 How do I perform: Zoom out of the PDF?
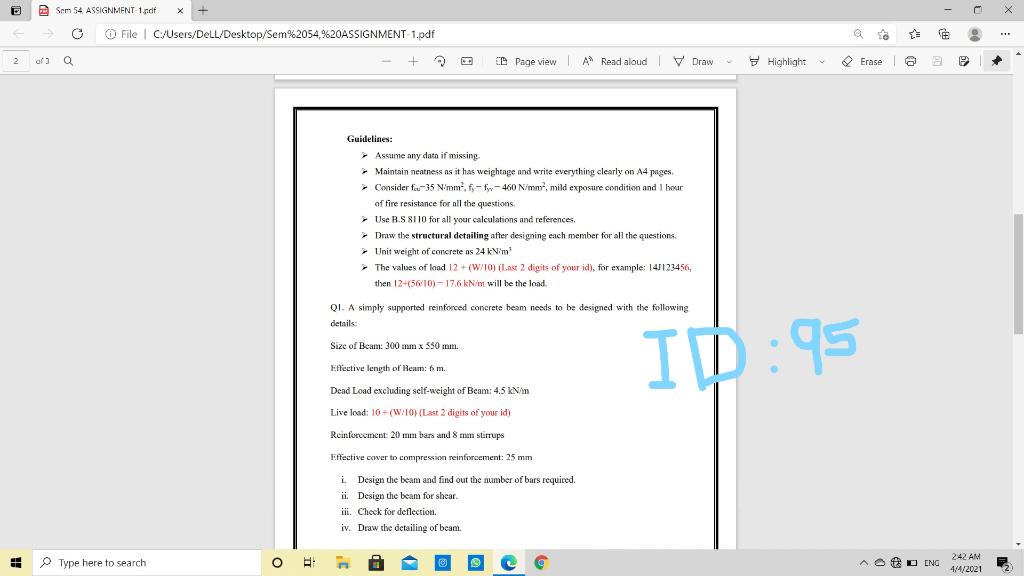[387, 61]
